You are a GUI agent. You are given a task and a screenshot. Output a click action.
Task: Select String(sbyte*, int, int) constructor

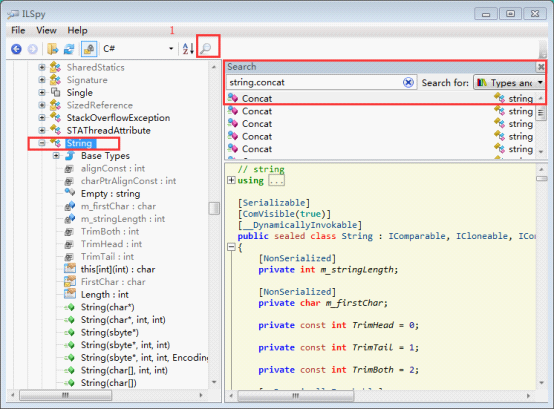pos(125,345)
